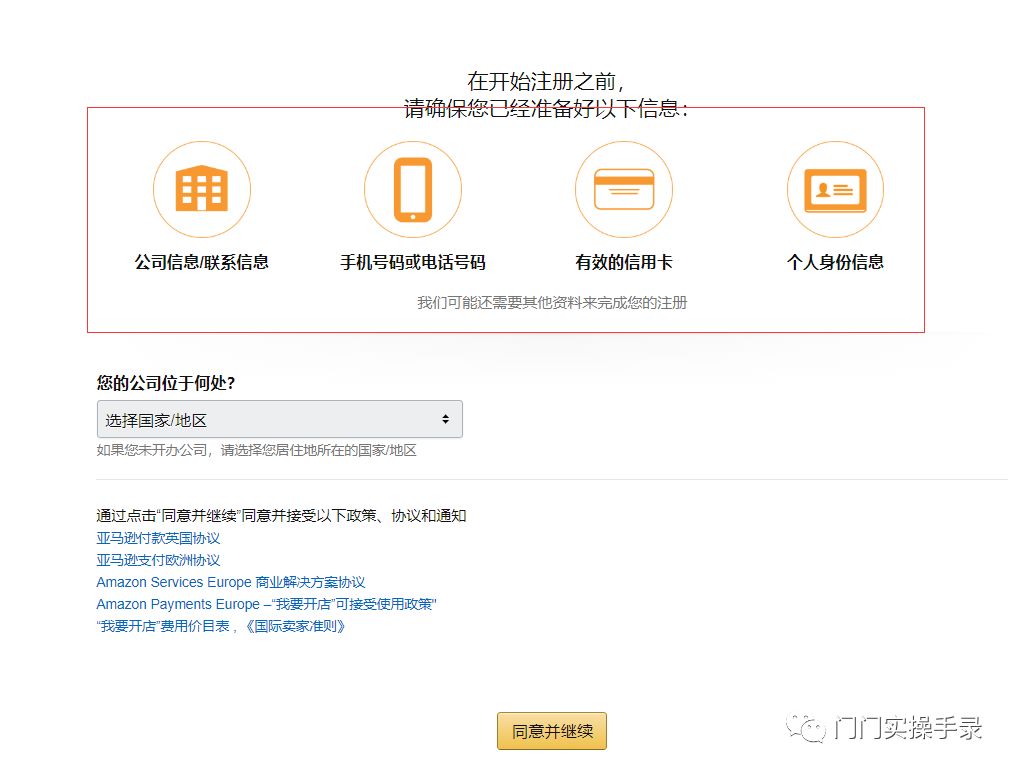
Task: Open the 亚马逊付款英国协议 link
Action: coord(158,538)
